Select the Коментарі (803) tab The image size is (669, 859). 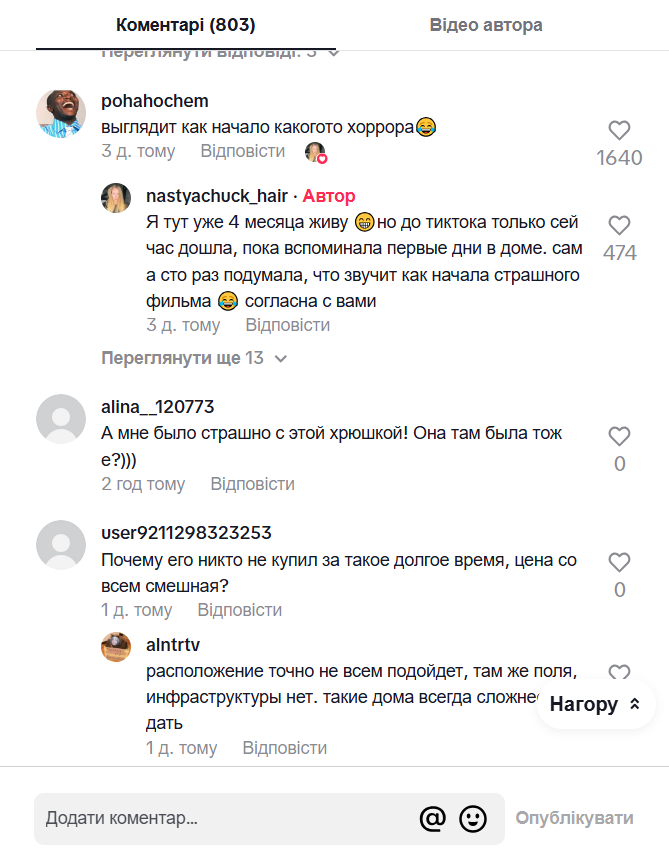click(186, 25)
